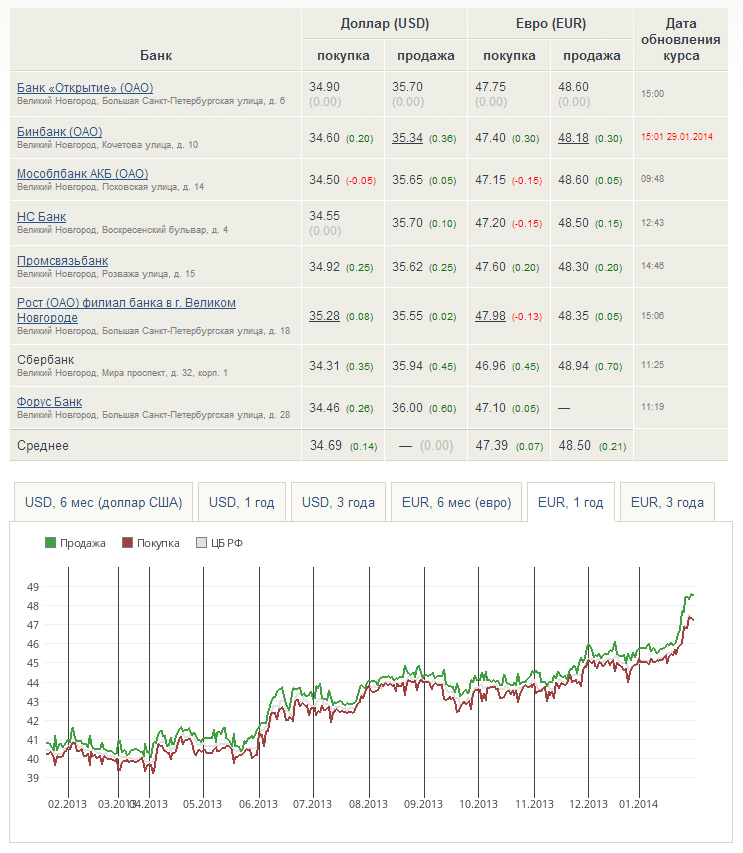Select the EUR, 1 год tab
Viewport: 743px width, 853px height.
click(571, 502)
